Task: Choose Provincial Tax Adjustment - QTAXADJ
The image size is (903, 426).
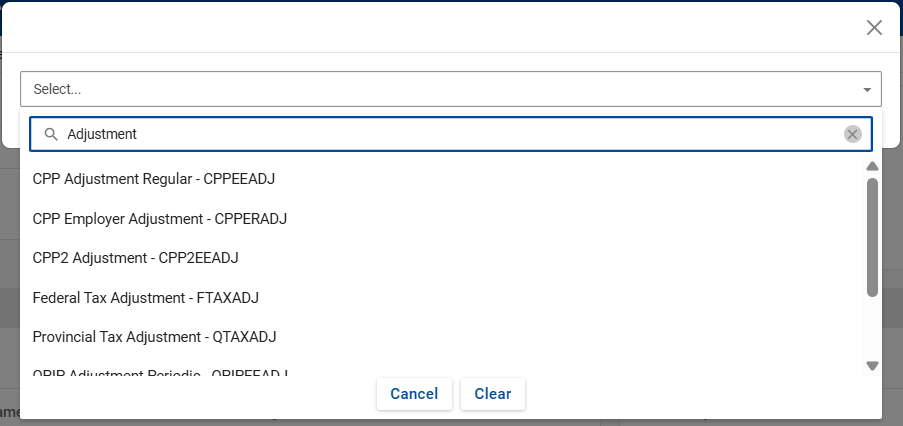Action: (154, 336)
